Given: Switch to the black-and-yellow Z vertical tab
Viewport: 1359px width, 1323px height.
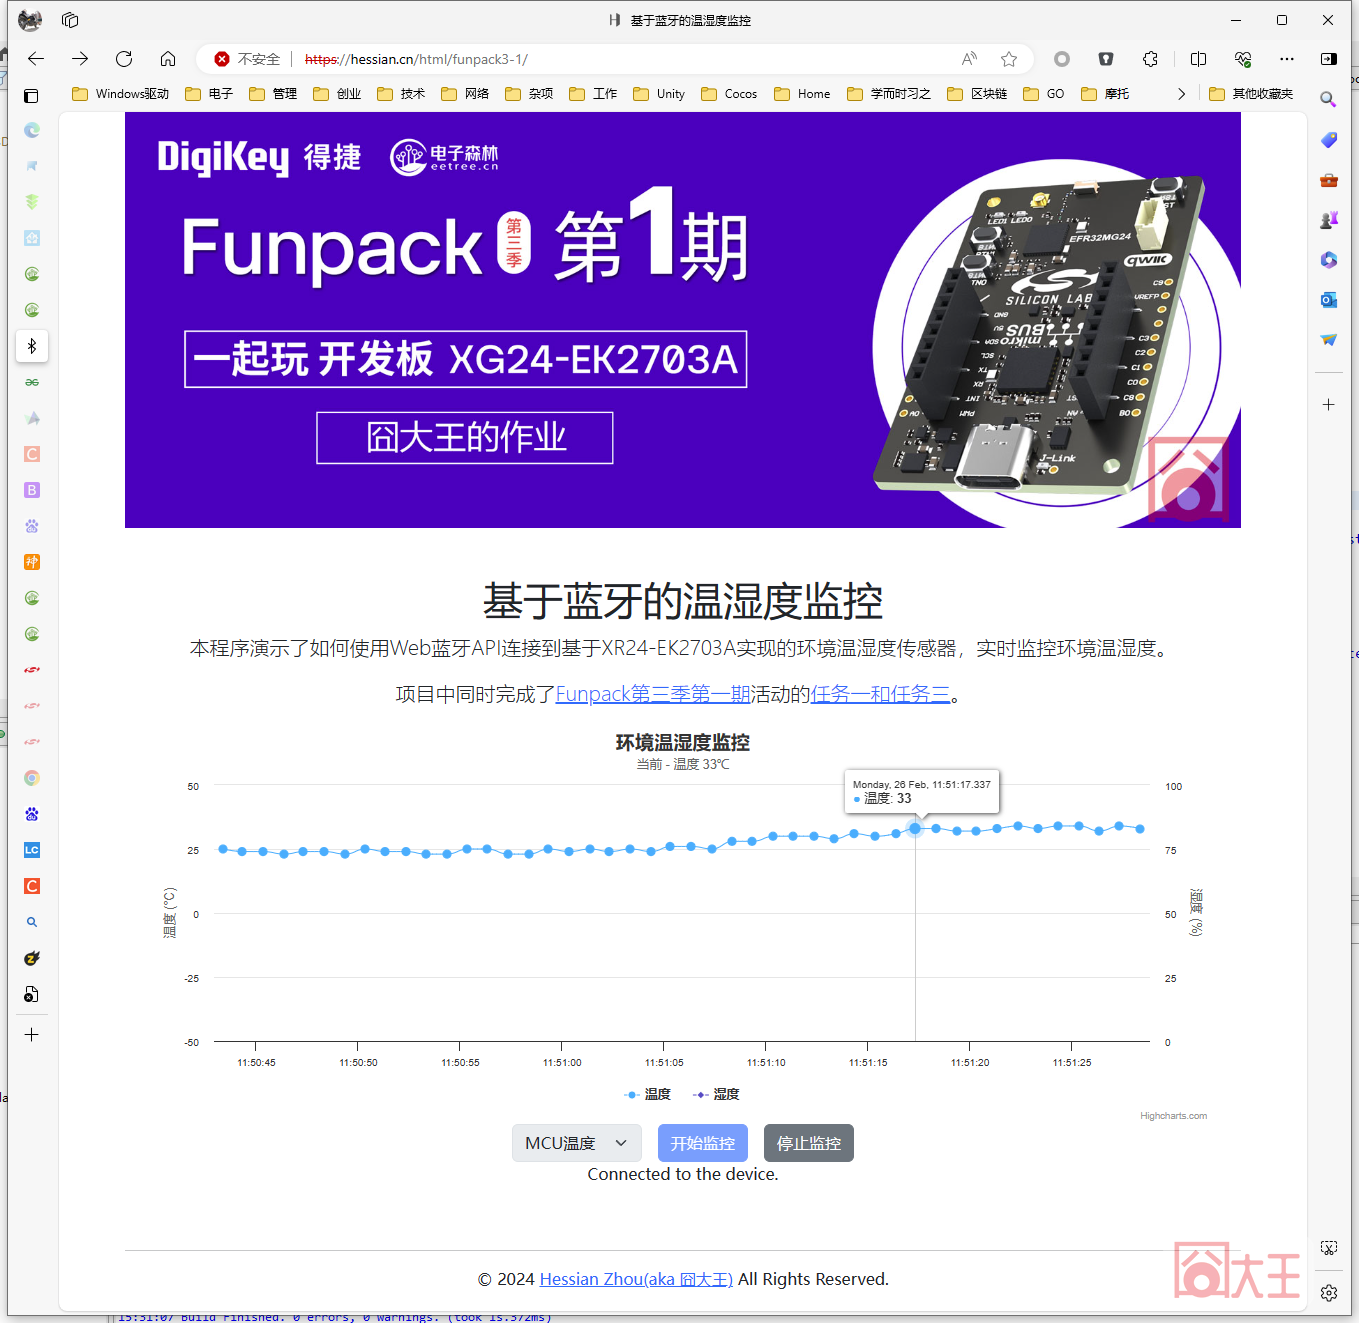Looking at the screenshot, I should coord(32,958).
